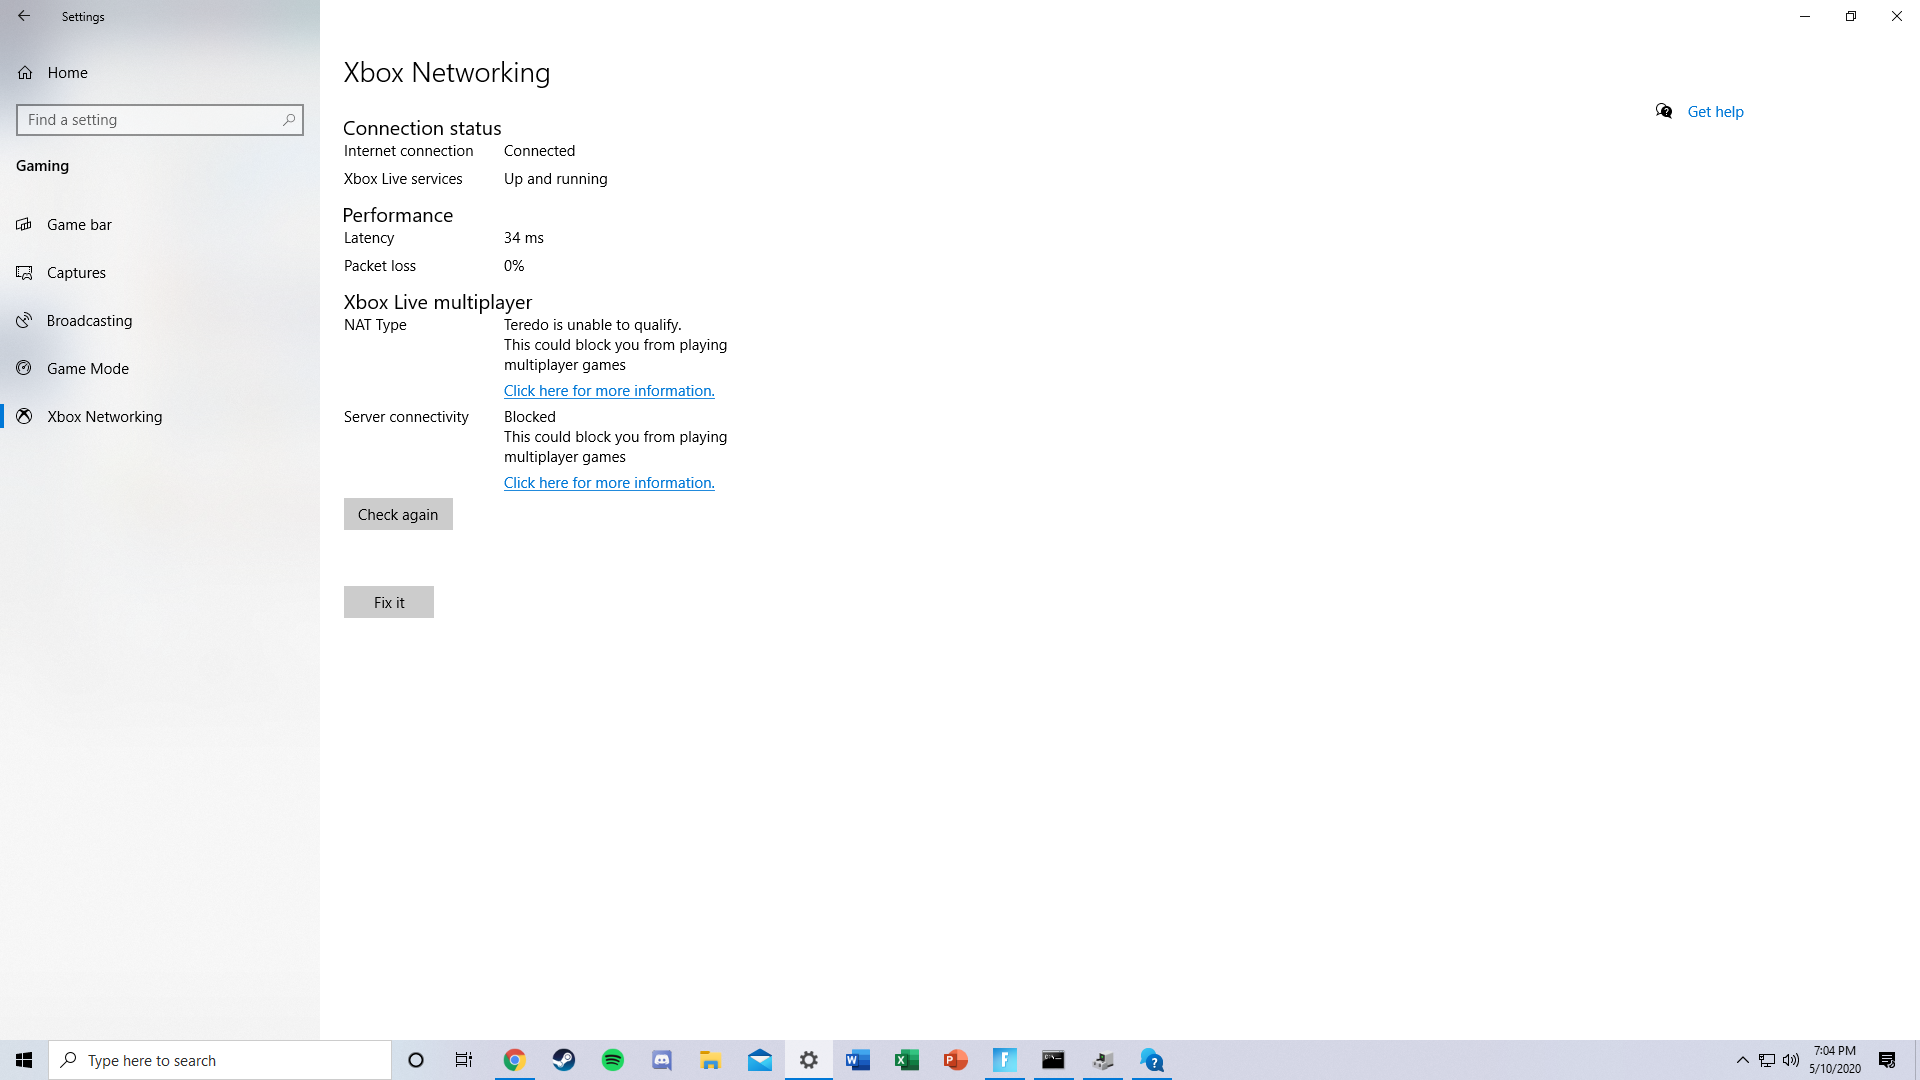This screenshot has width=1920, height=1080.
Task: Open the Action Center notifications icon
Action: pos(1887,1060)
